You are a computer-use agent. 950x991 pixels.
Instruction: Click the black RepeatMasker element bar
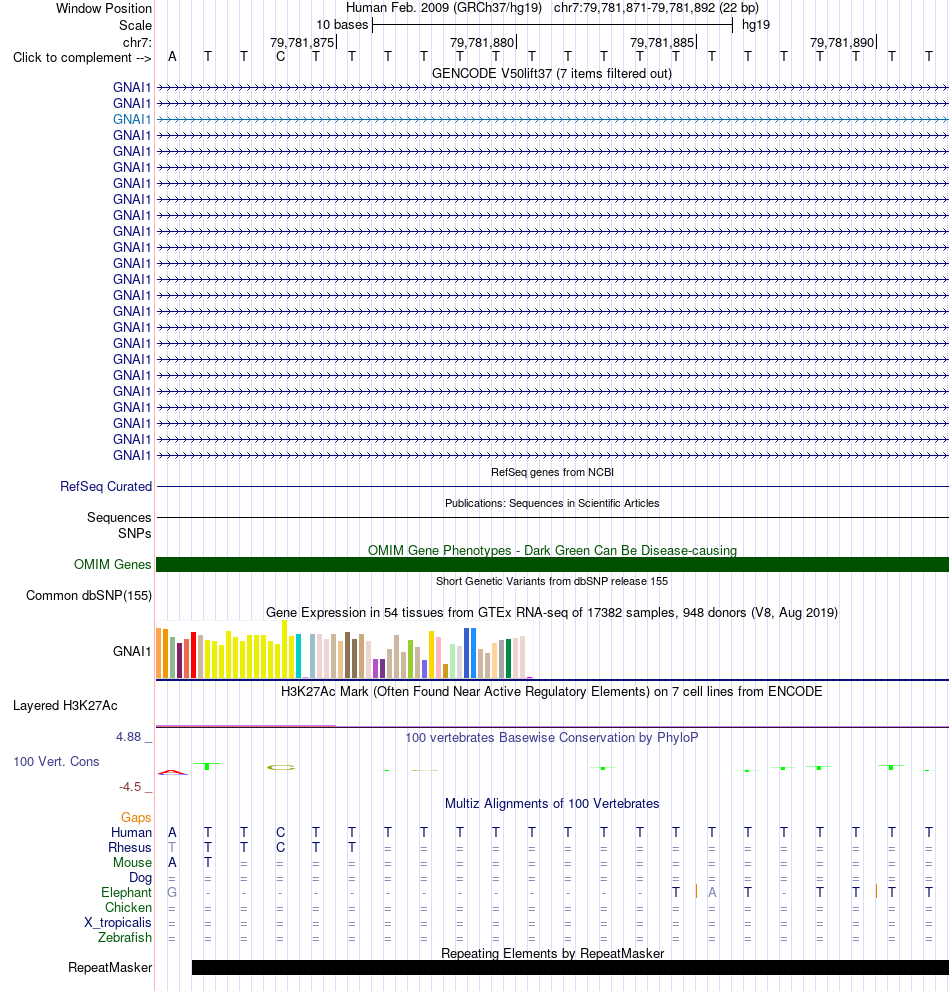pyautogui.click(x=570, y=968)
